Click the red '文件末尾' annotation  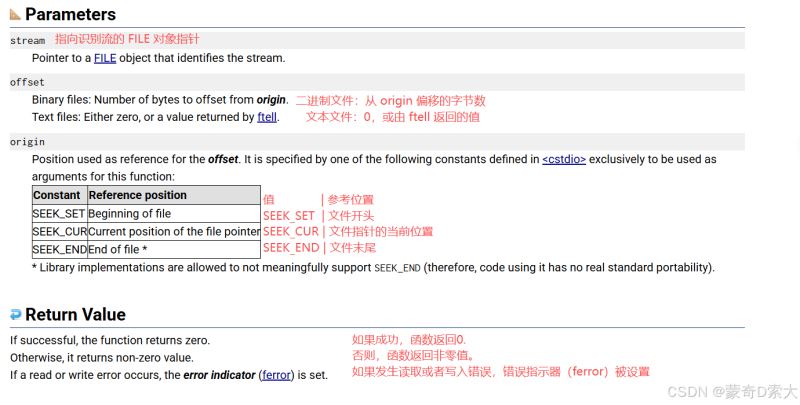353,248
